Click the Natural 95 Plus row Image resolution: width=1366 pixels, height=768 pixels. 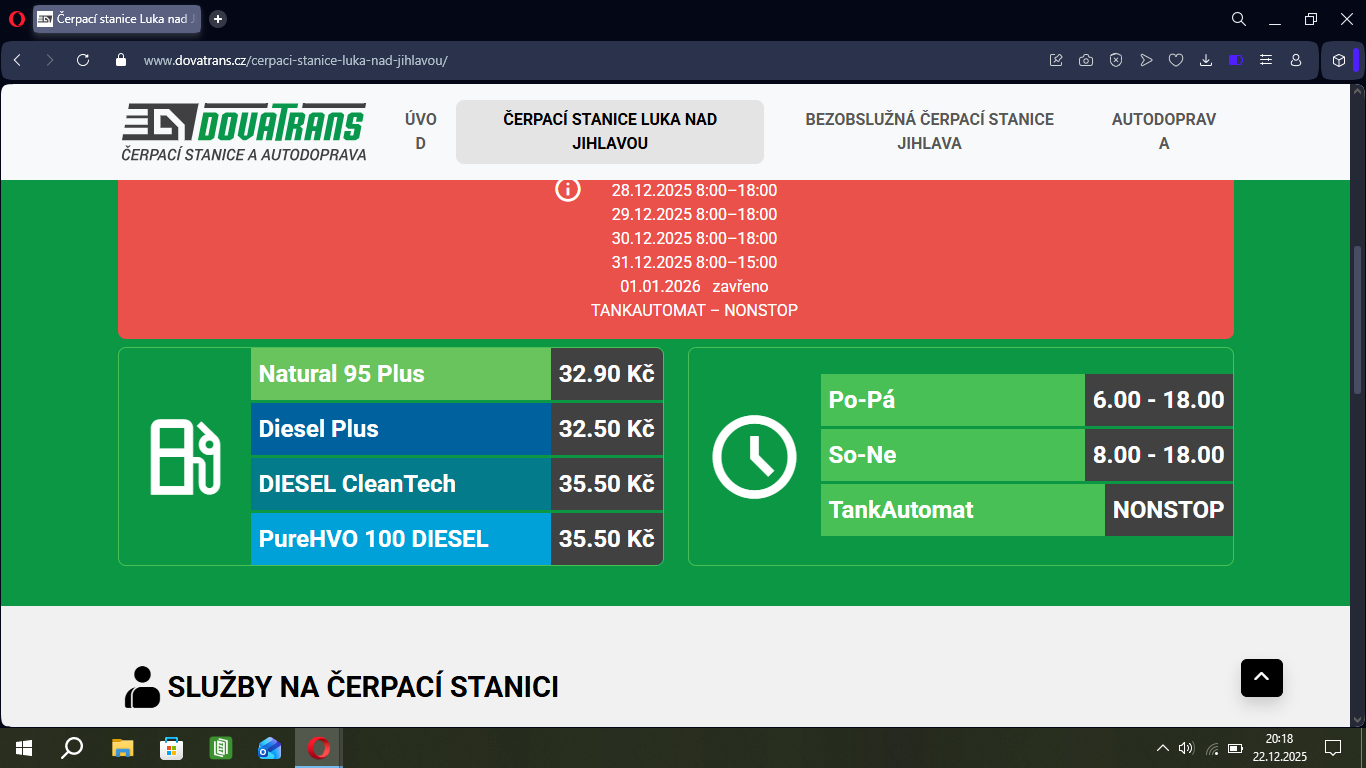457,374
